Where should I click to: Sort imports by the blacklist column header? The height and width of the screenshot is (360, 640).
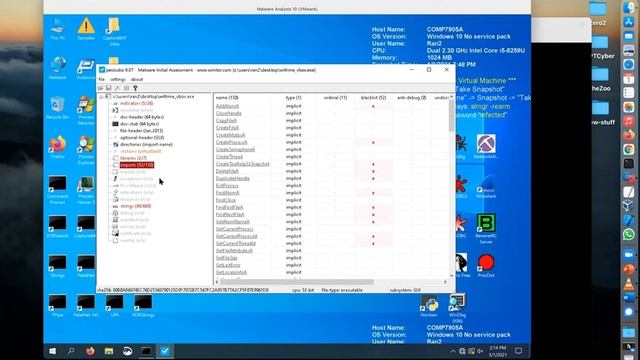click(x=373, y=98)
